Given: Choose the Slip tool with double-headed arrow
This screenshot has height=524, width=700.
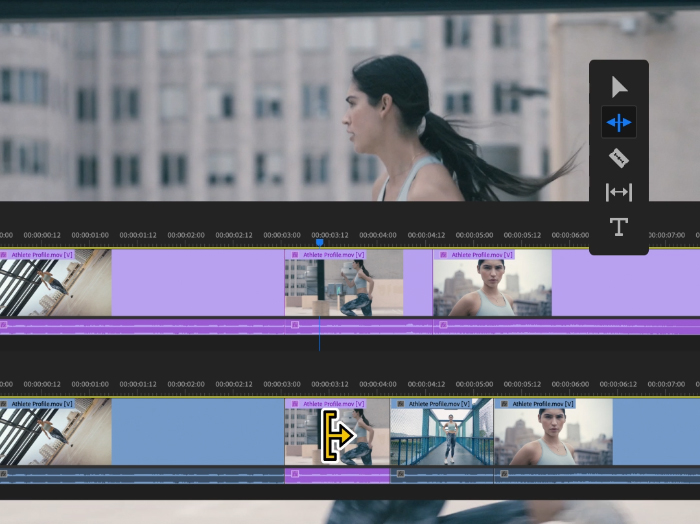Looking at the screenshot, I should coord(619,192).
